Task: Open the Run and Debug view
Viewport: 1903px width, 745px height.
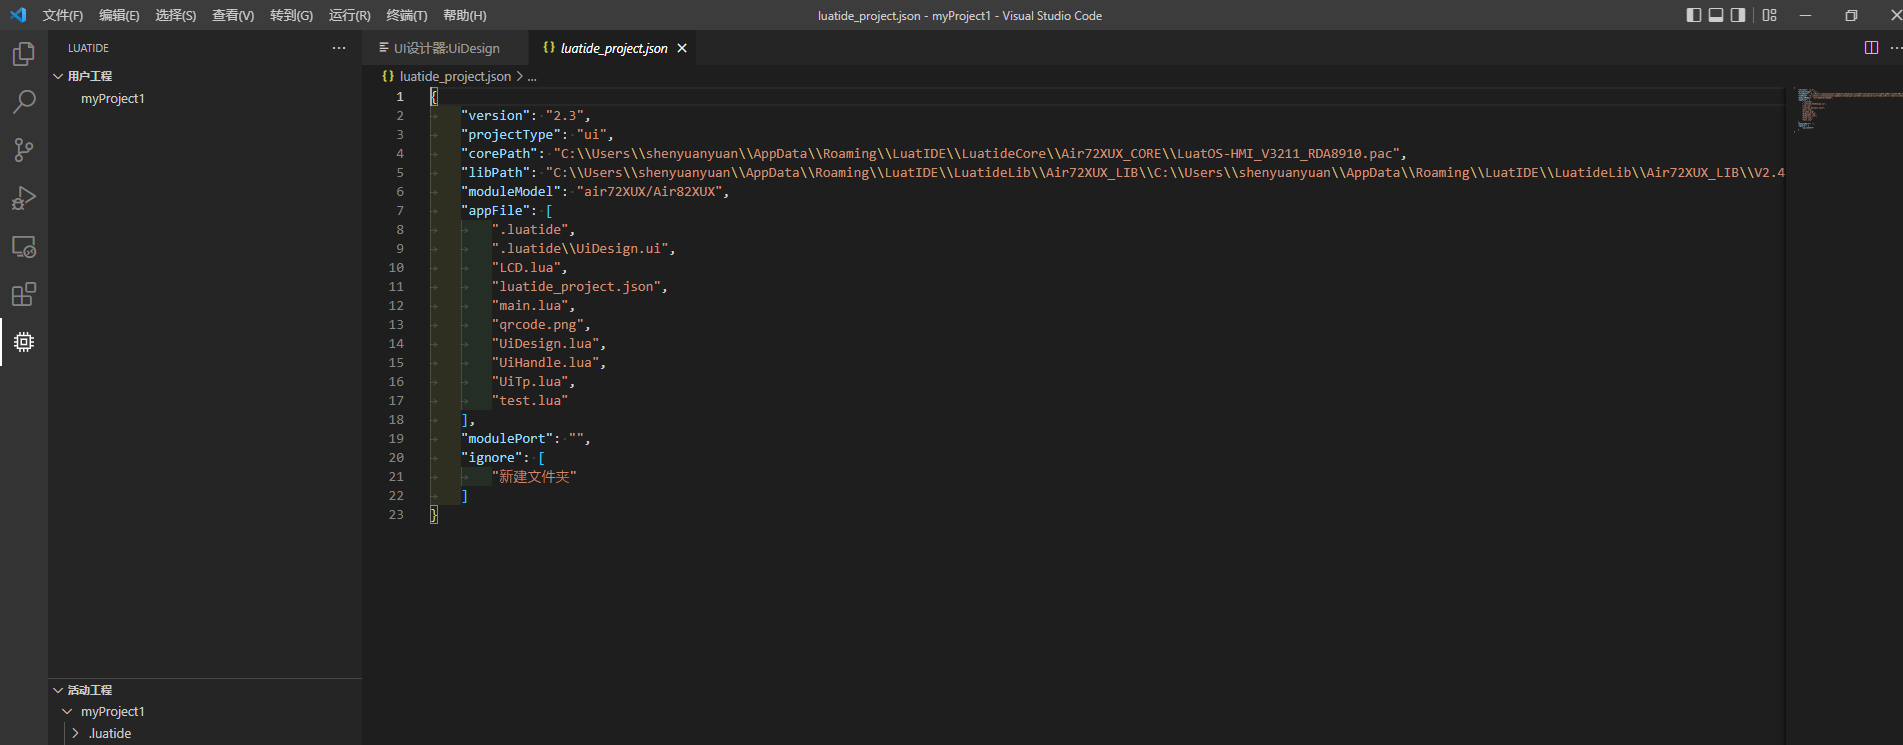Action: point(24,198)
